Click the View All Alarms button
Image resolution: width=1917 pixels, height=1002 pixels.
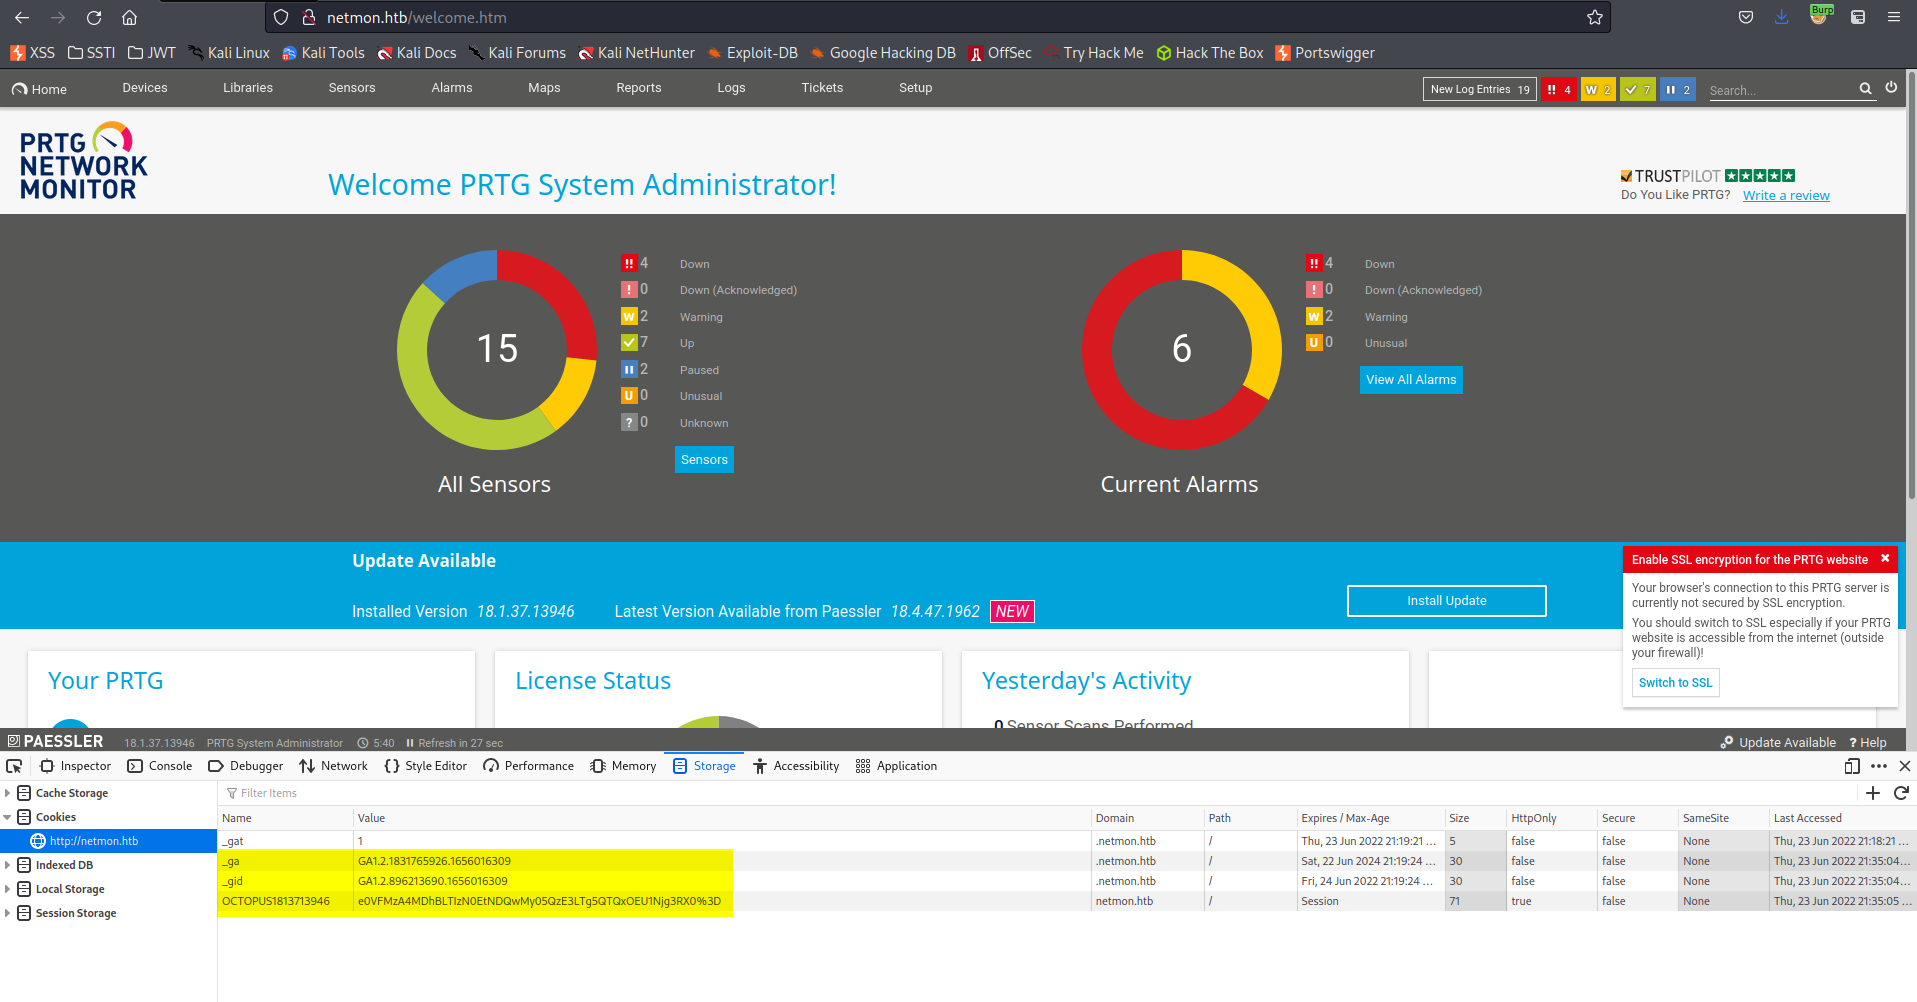tap(1411, 380)
